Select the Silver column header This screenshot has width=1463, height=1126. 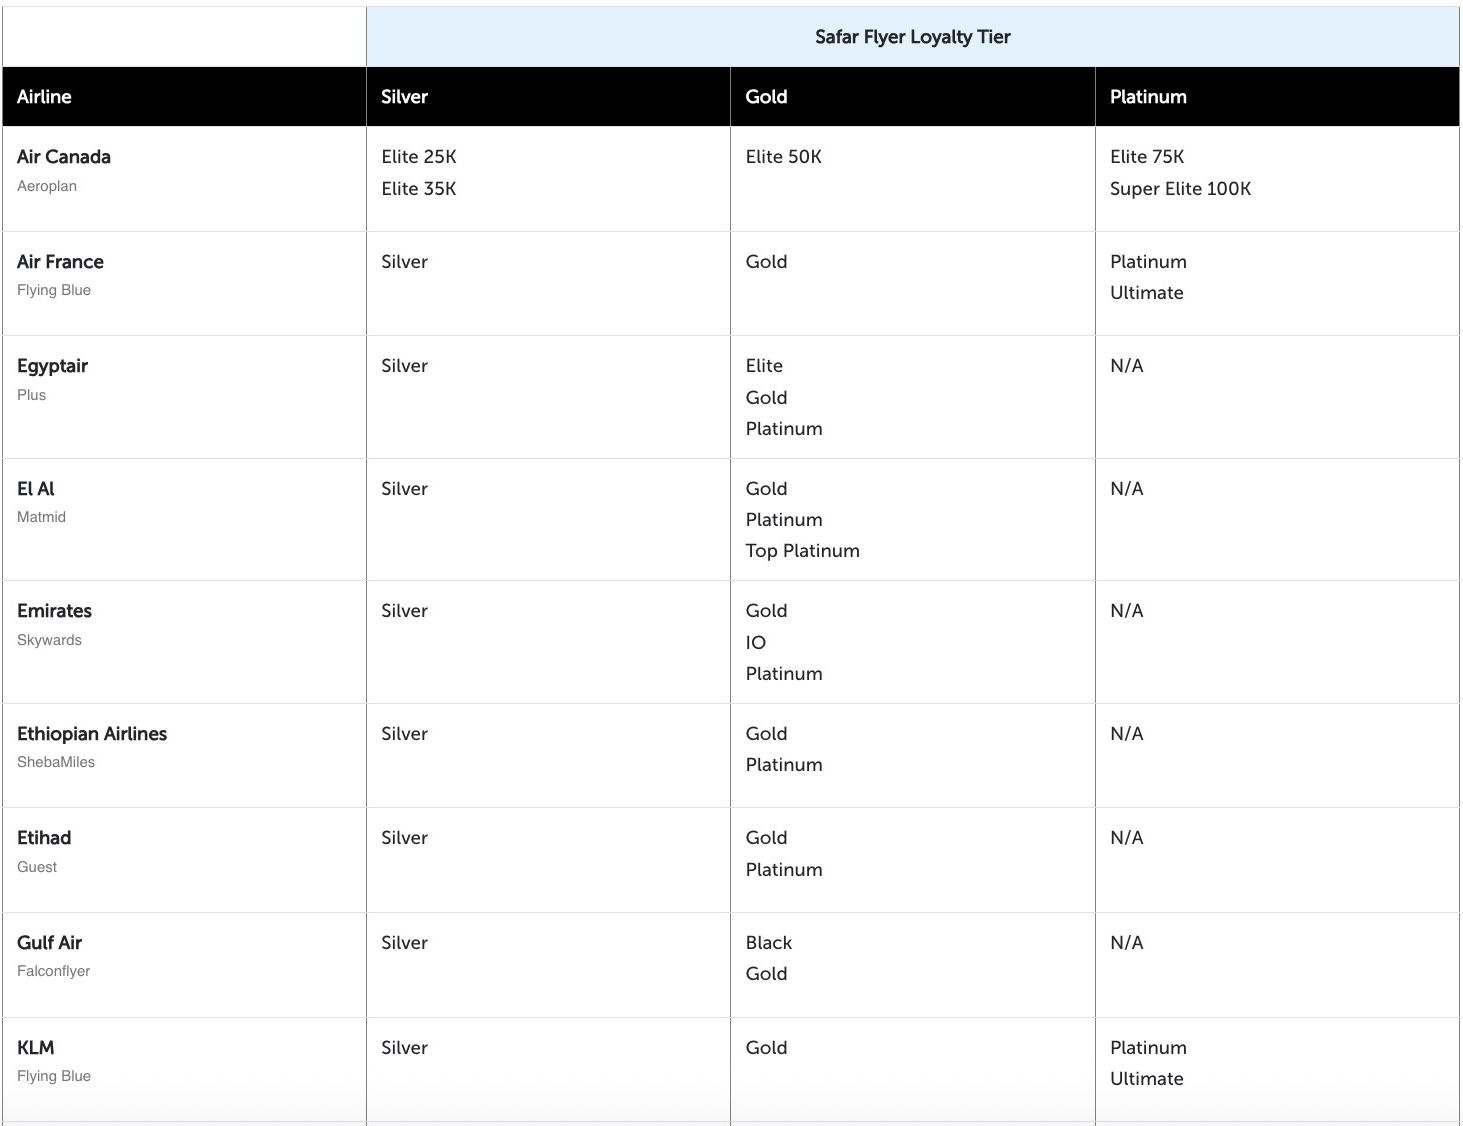404,97
